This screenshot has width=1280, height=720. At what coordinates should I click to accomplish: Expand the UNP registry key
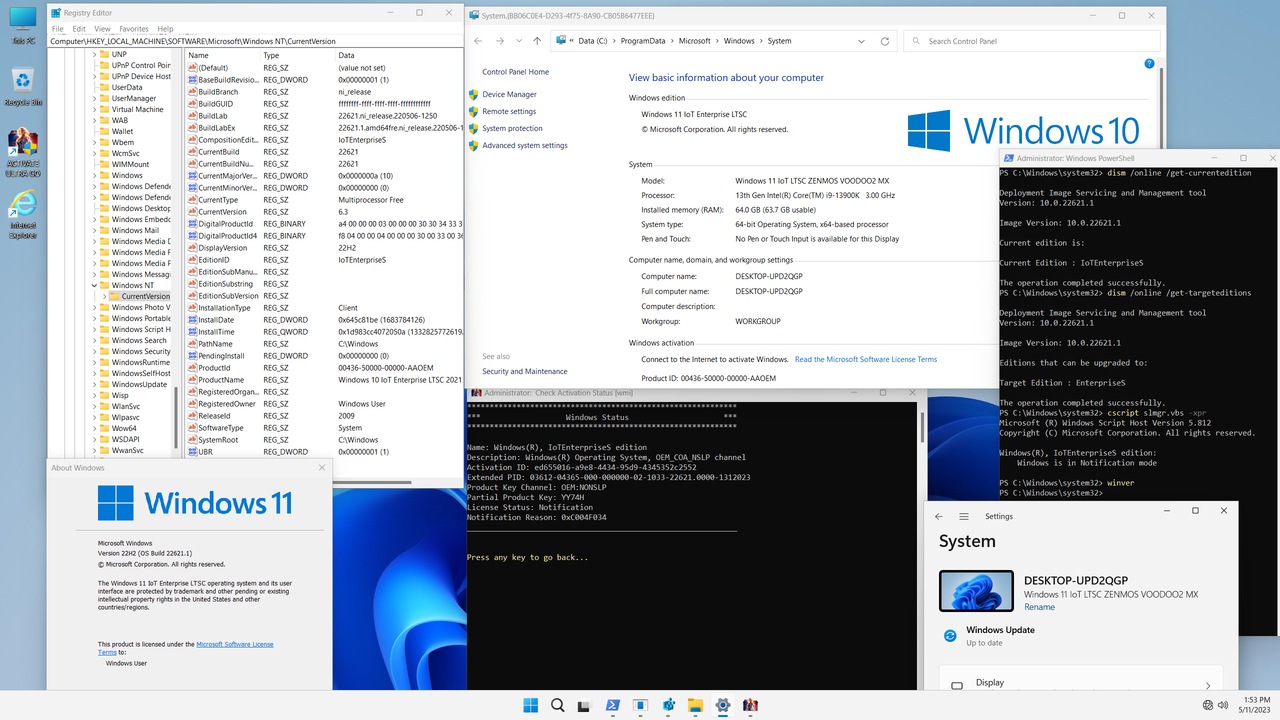click(x=96, y=55)
